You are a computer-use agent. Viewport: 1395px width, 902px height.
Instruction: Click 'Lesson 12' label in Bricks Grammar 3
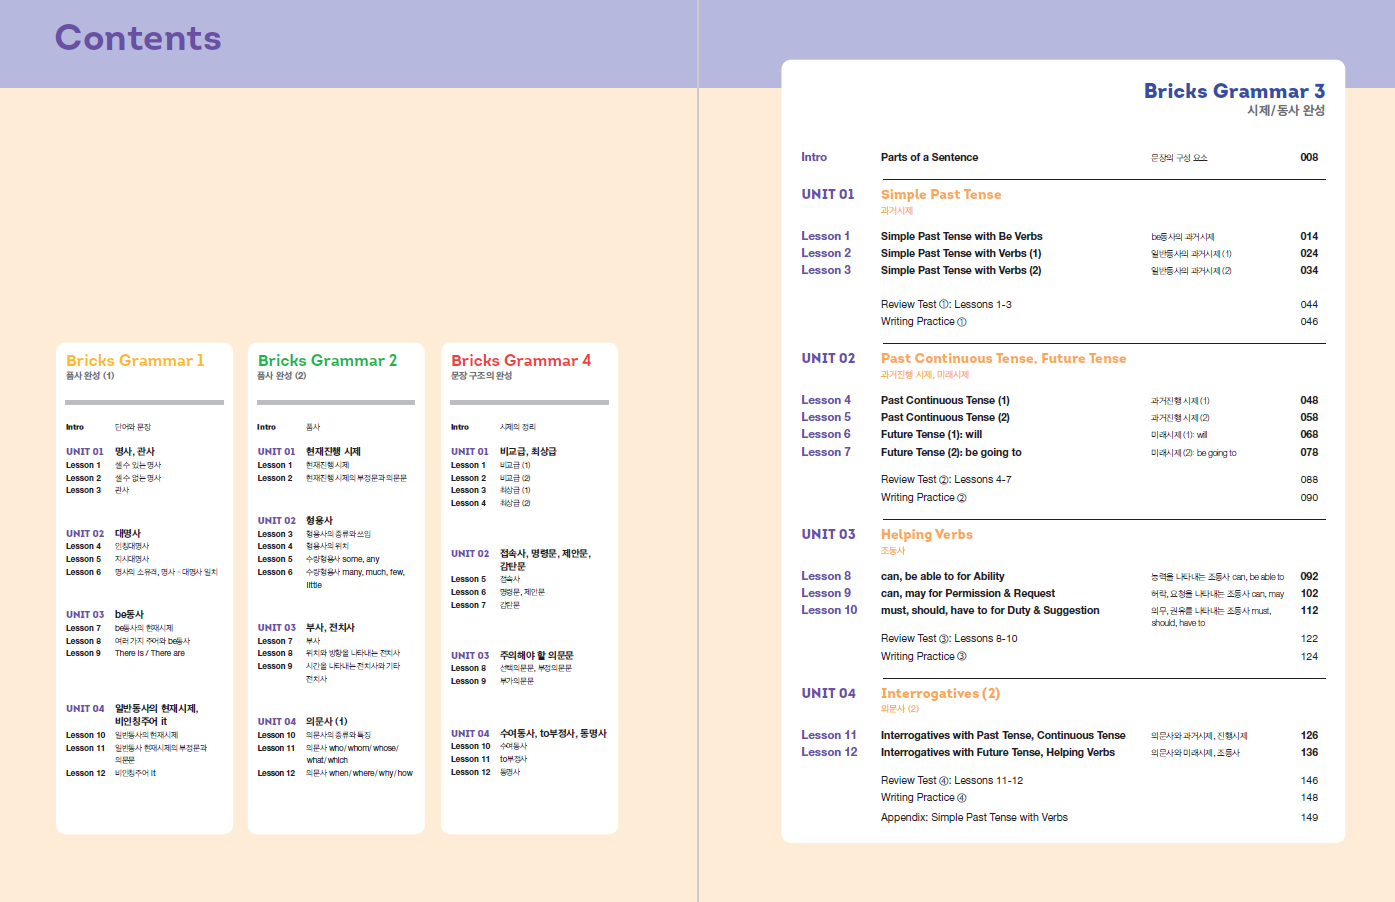pyautogui.click(x=829, y=752)
